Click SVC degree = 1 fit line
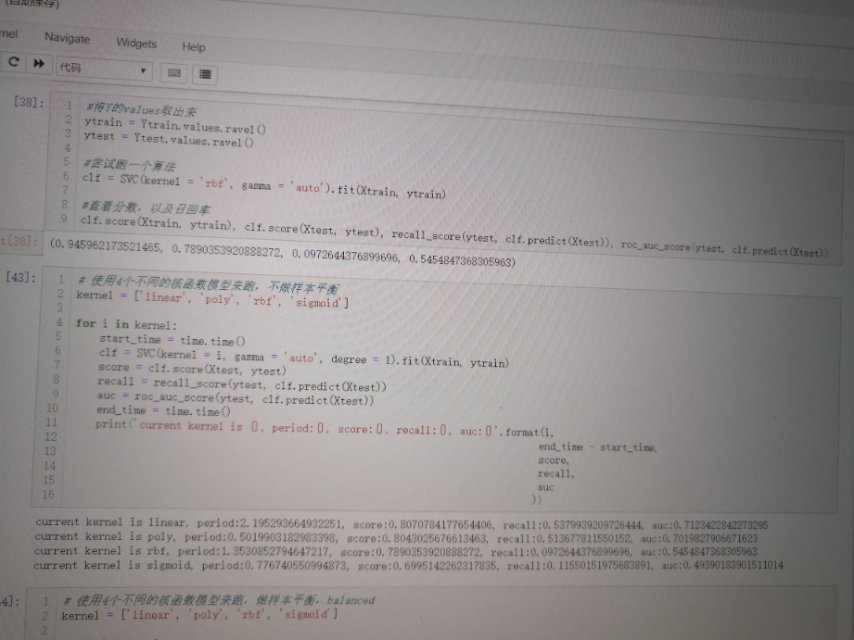The width and height of the screenshot is (854, 640). [x=303, y=357]
